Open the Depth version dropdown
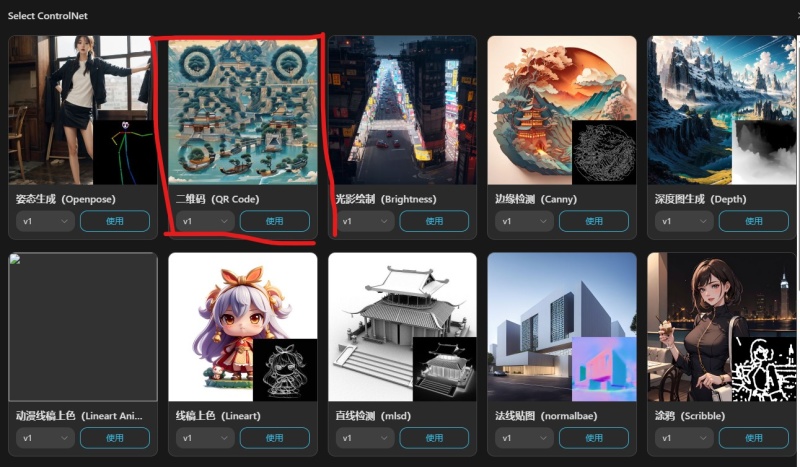 684,221
